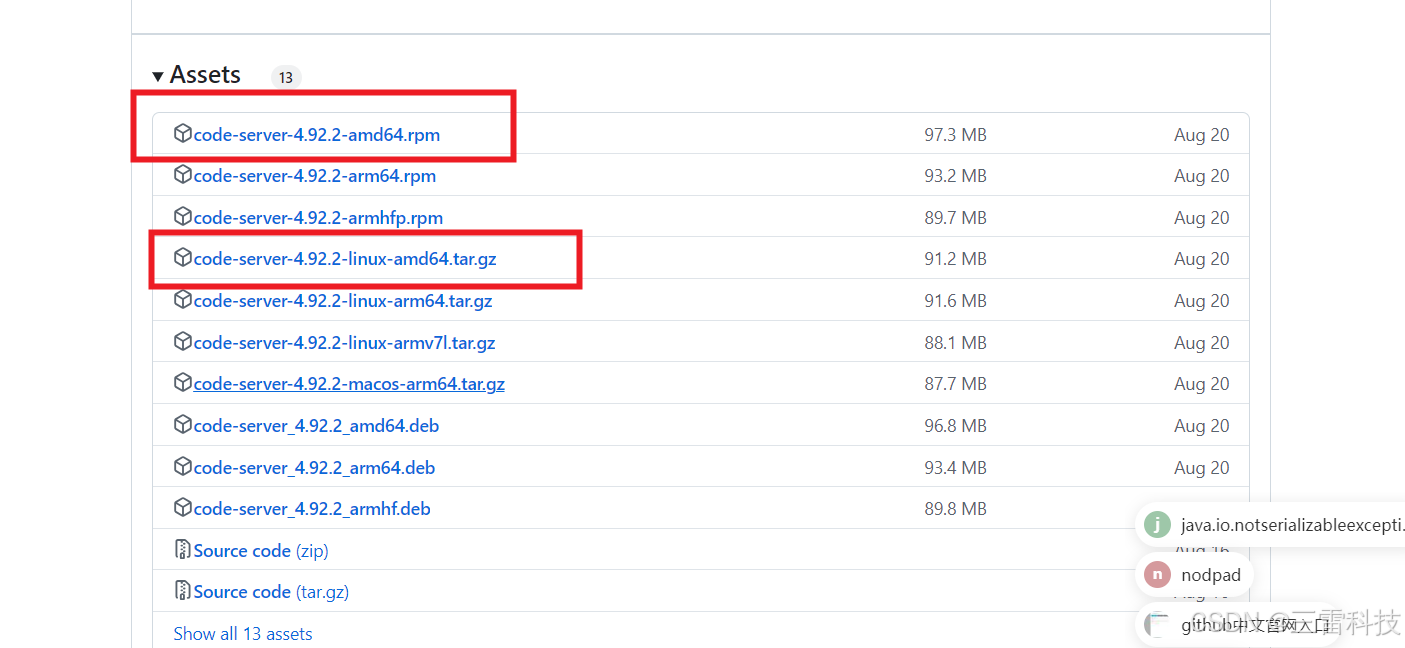Viewport: 1405px width, 648px height.
Task: Click package icon beside code-server-4.92.2-armhfp.rpm
Action: coord(182,216)
